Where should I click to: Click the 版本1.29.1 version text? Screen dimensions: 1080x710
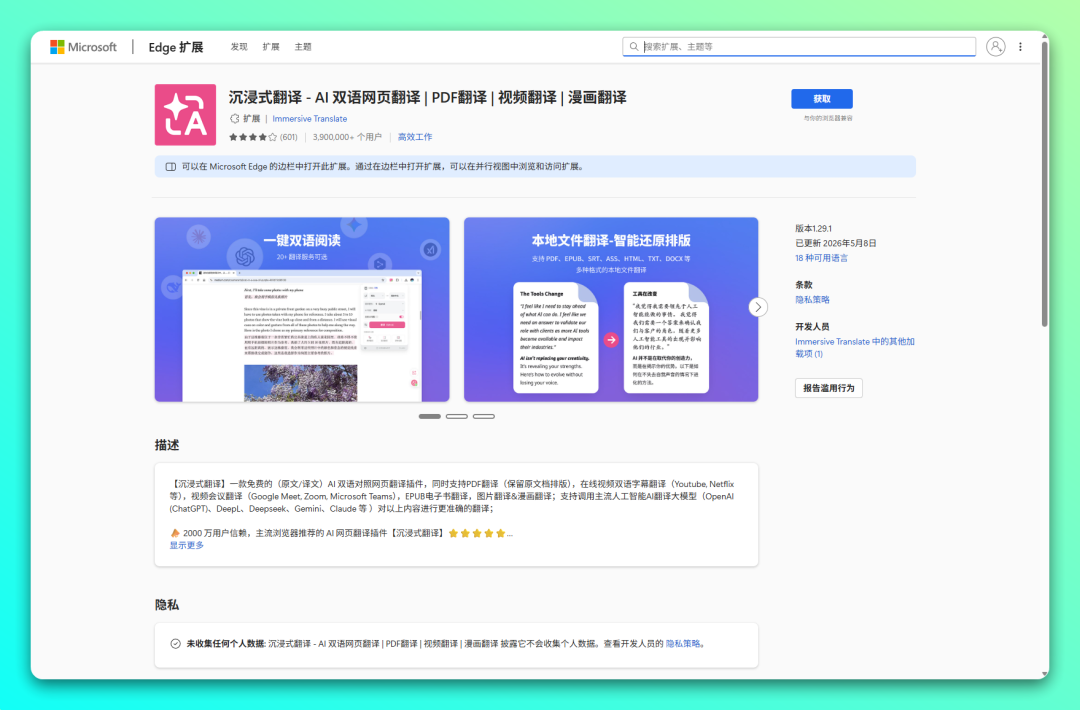[x=813, y=229]
